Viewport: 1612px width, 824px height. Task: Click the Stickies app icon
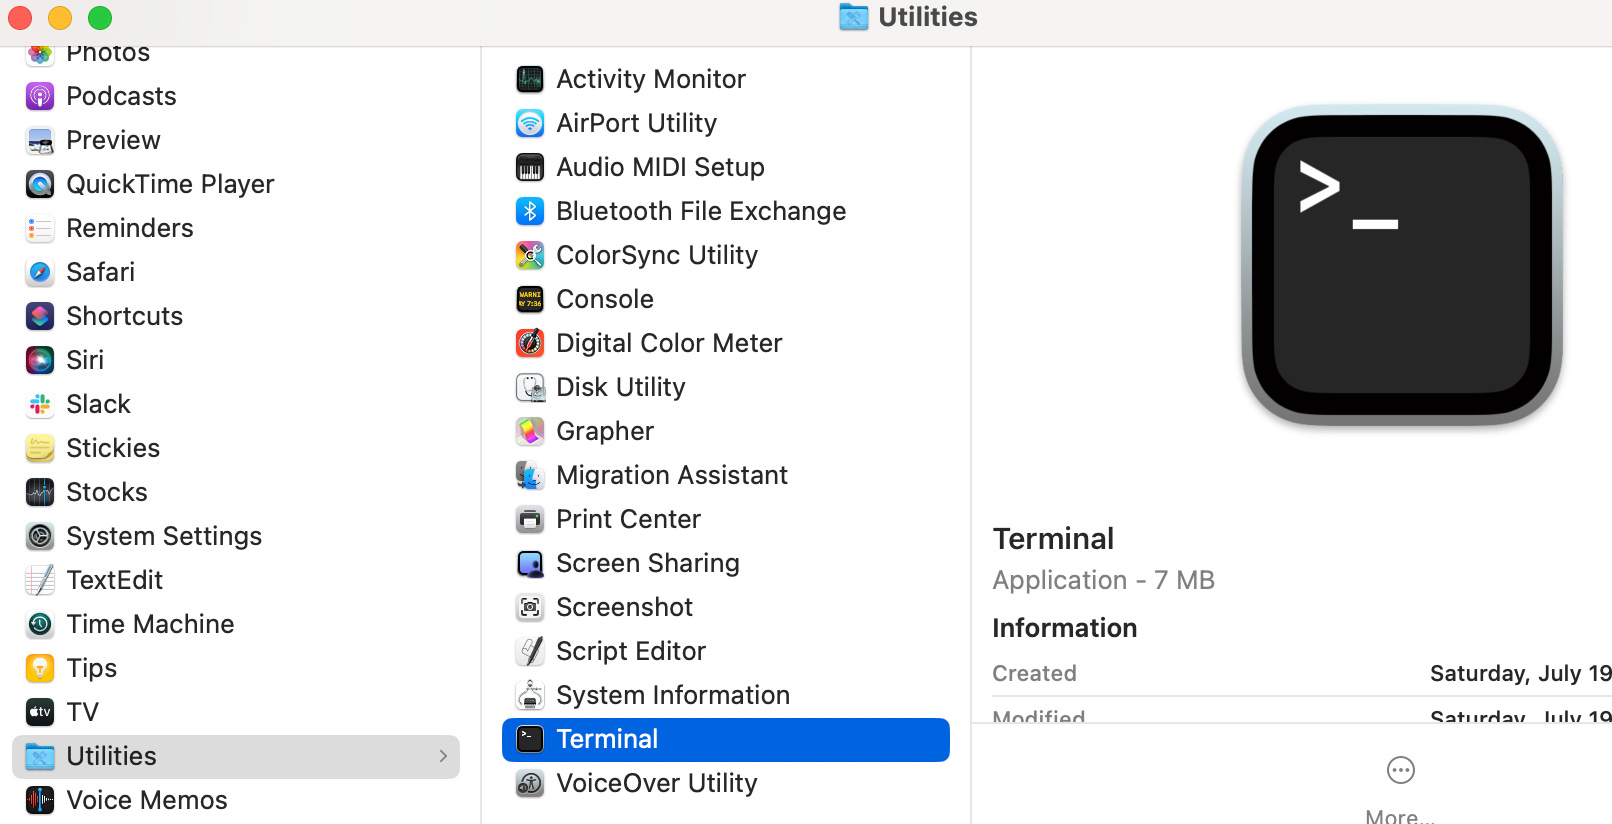(x=40, y=448)
